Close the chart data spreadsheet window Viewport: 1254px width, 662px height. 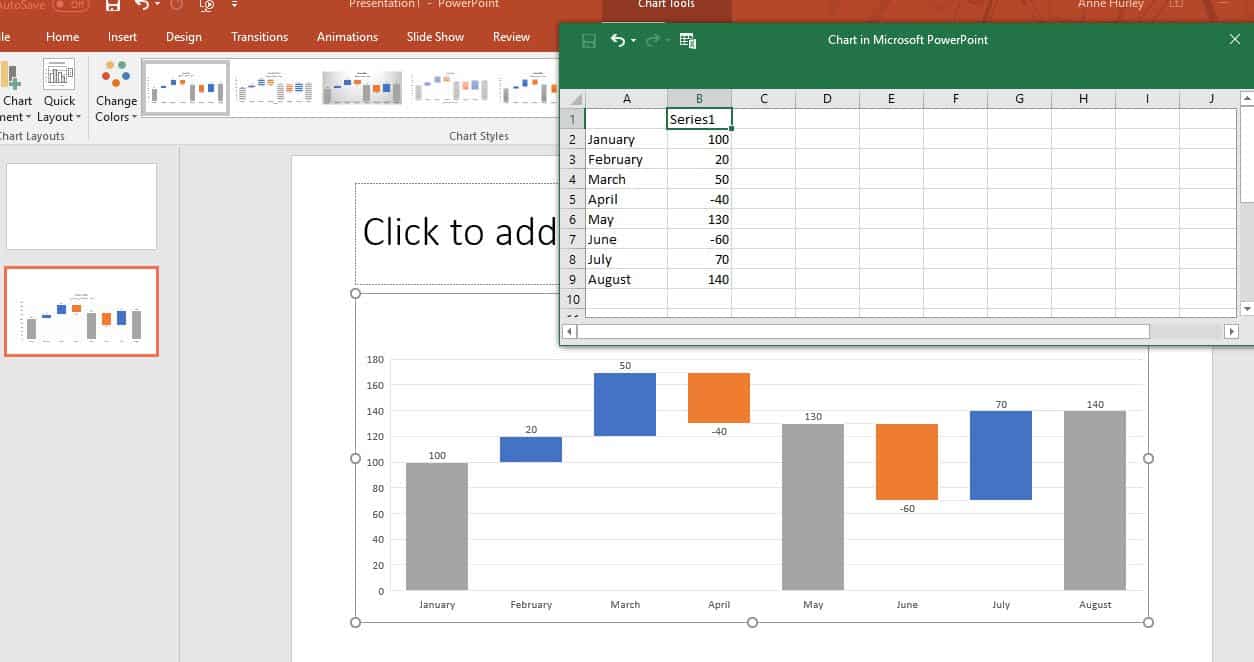tap(1234, 39)
